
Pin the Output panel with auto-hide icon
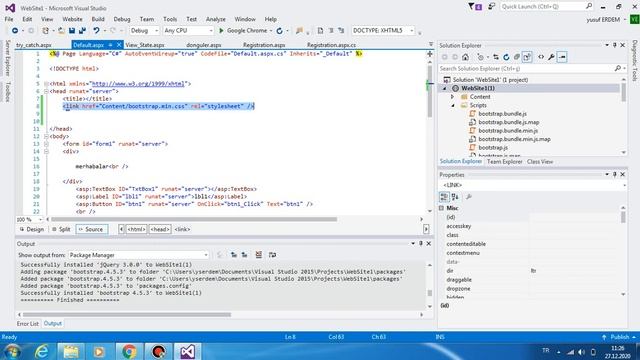pyautogui.click(x=421, y=244)
